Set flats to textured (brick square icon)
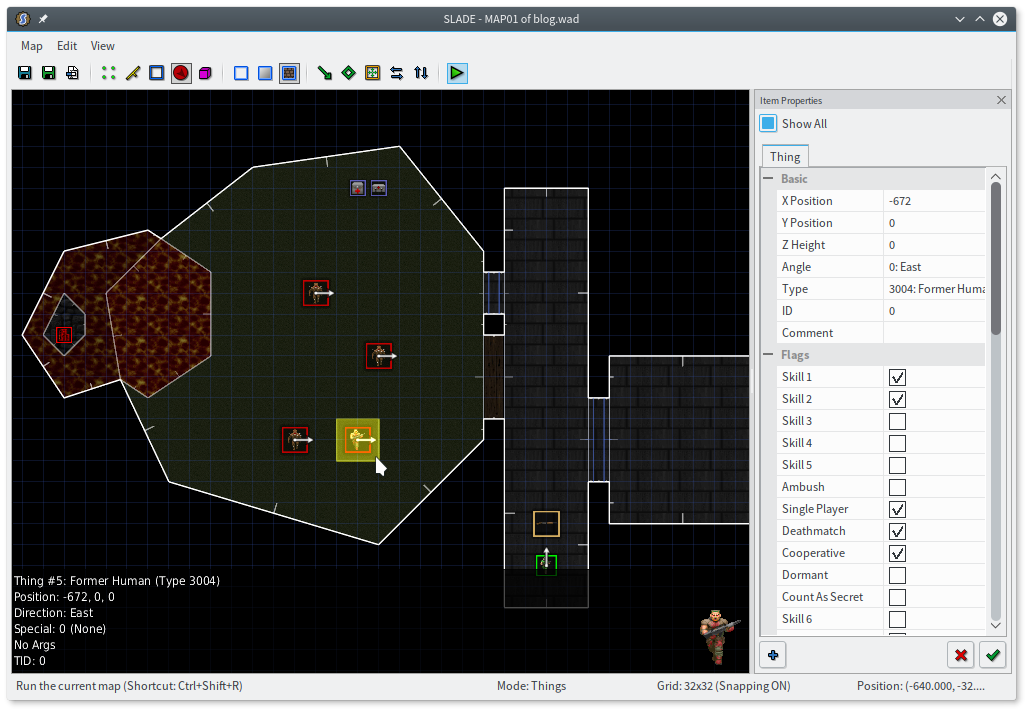This screenshot has height=713, width=1029. [x=289, y=73]
